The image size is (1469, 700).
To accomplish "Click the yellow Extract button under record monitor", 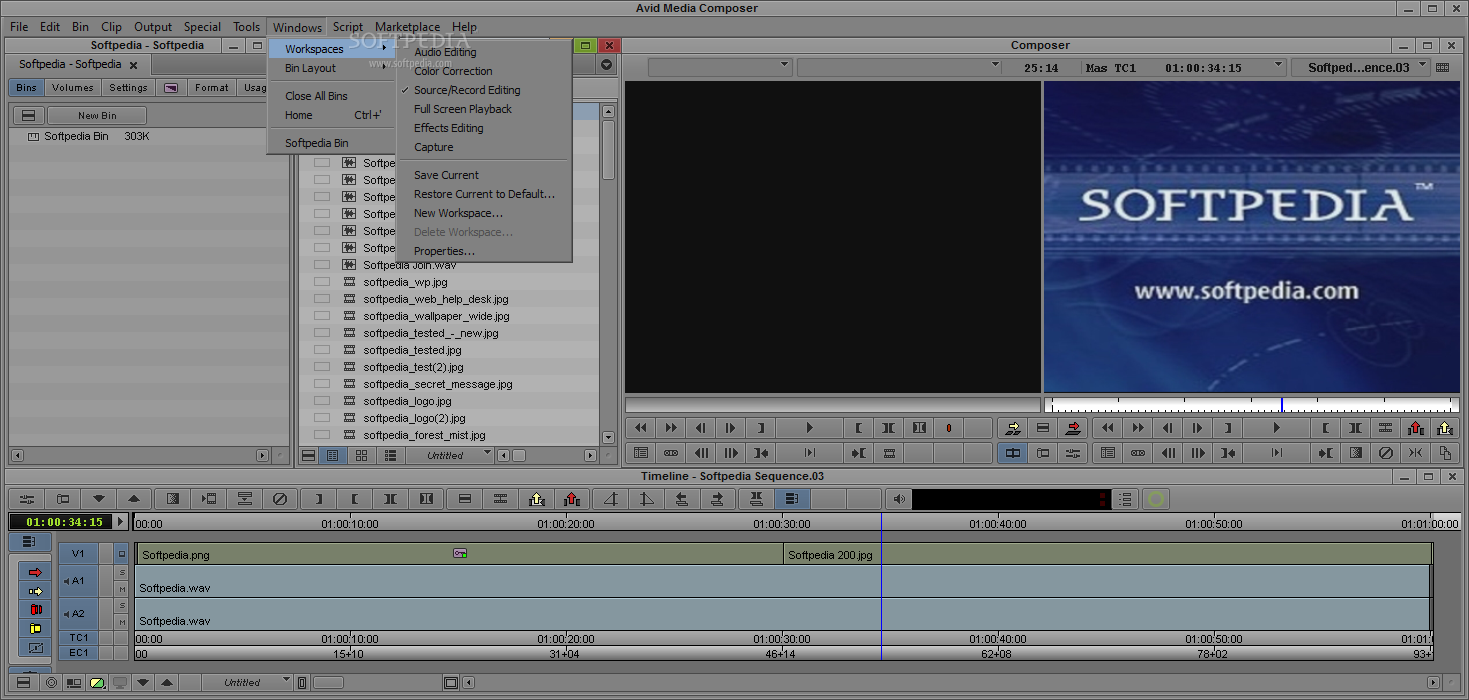I will tap(1445, 428).
